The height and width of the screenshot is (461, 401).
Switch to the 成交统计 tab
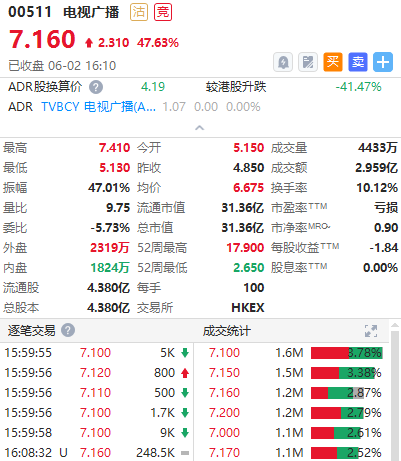tap(227, 331)
